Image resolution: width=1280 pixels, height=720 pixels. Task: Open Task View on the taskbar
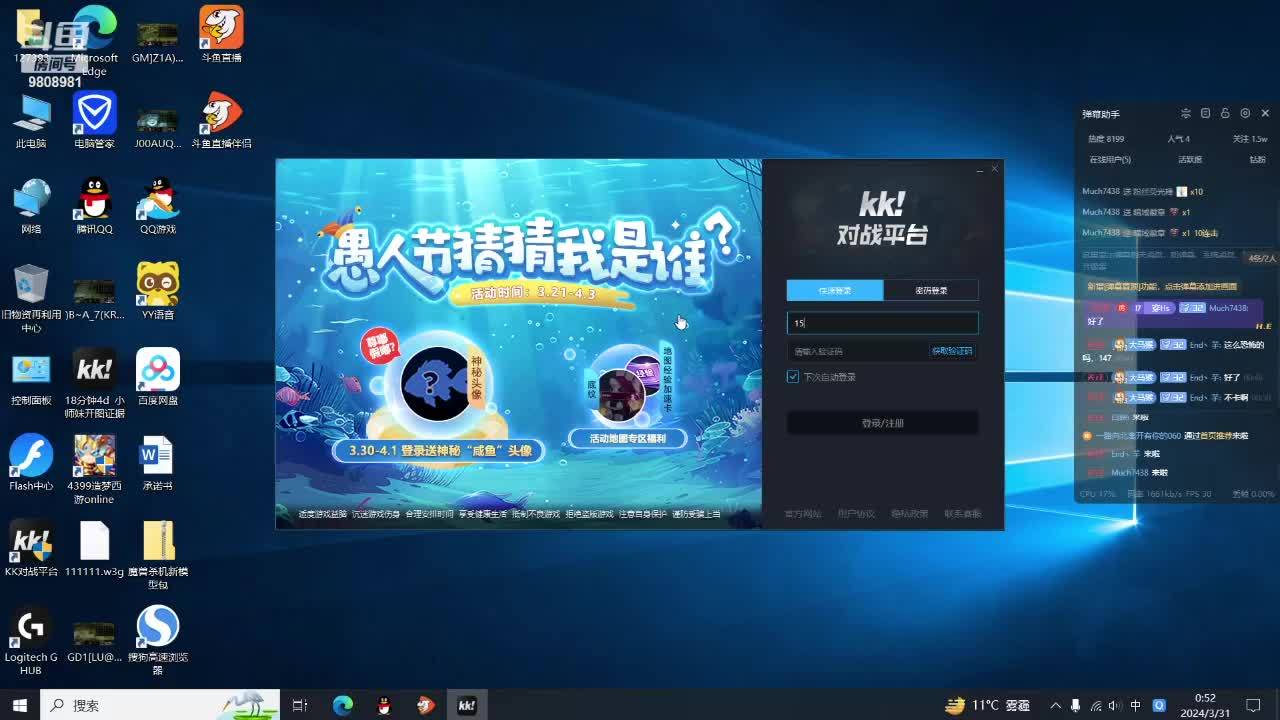coord(300,705)
